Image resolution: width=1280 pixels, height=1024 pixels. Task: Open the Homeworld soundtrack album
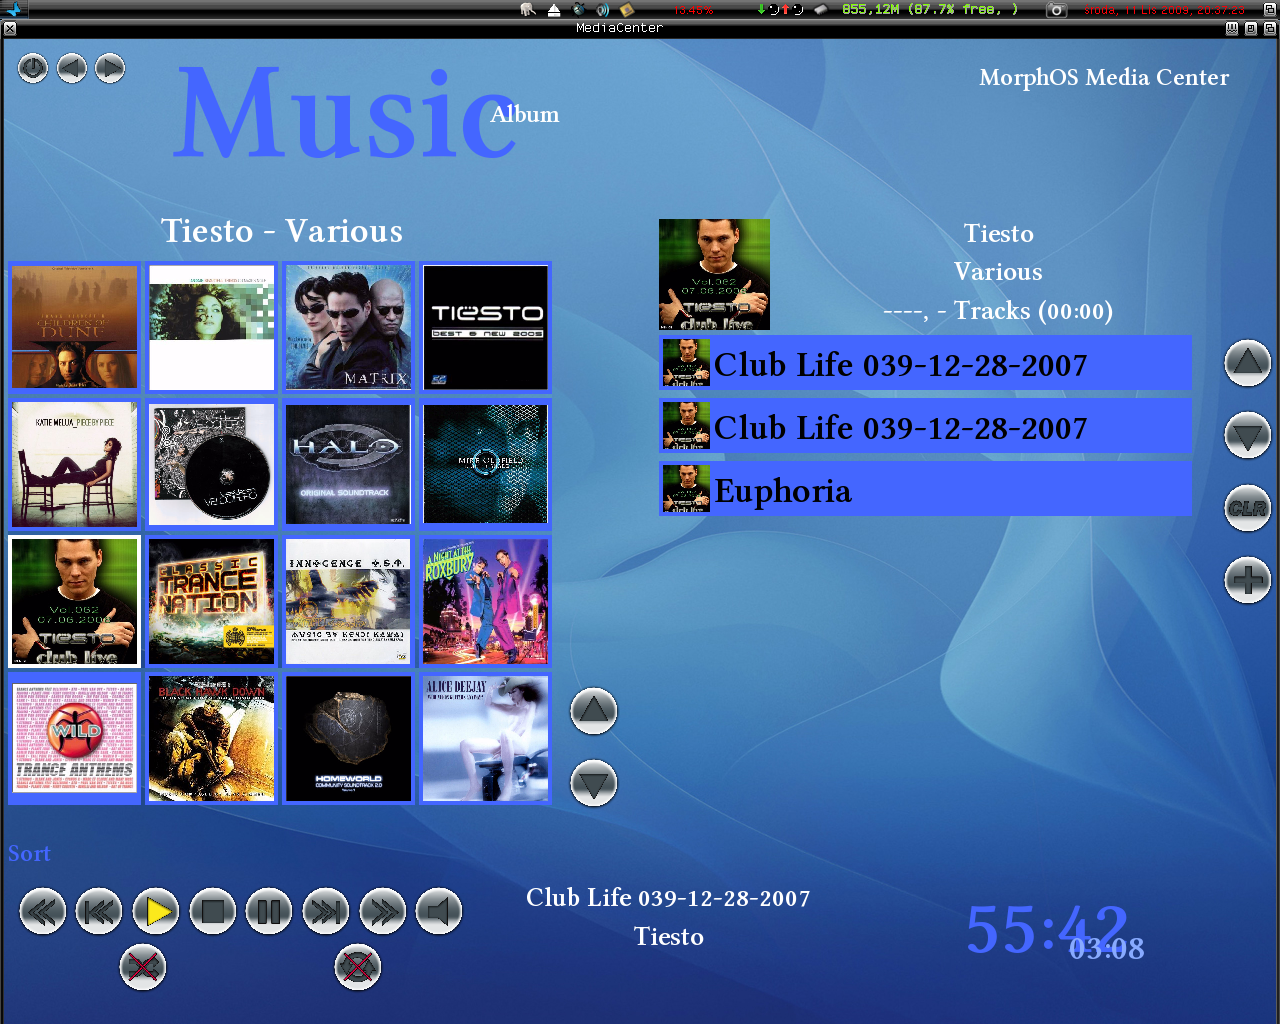pyautogui.click(x=348, y=739)
